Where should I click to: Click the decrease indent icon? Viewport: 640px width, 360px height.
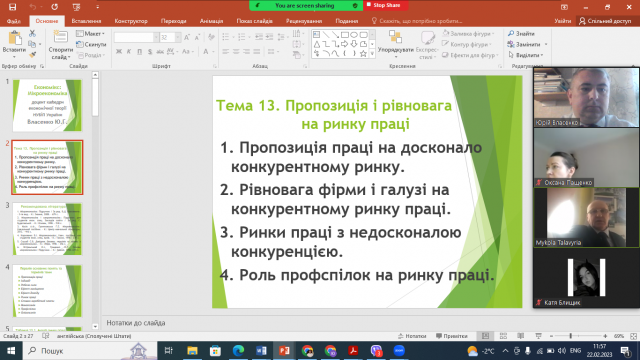click(258, 37)
